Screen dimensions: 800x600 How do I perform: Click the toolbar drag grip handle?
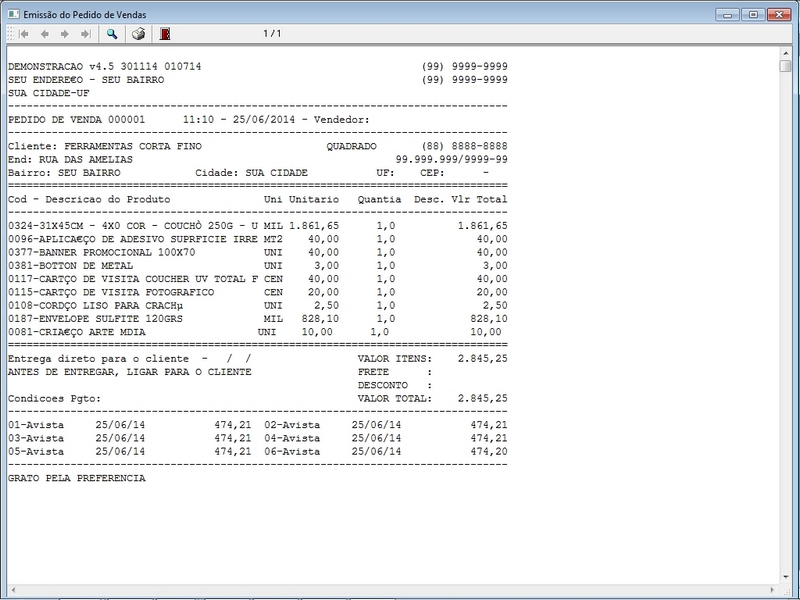coord(11,34)
